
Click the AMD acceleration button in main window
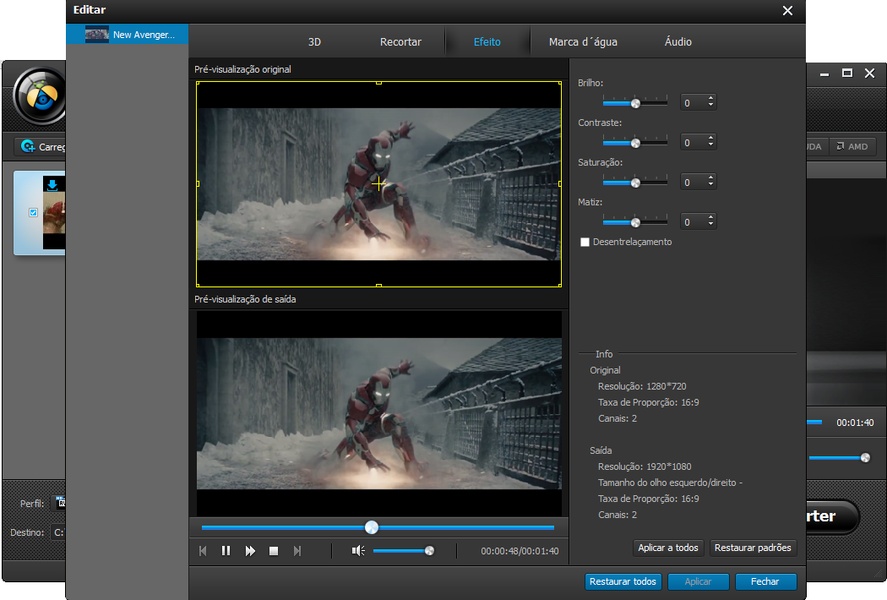852,146
